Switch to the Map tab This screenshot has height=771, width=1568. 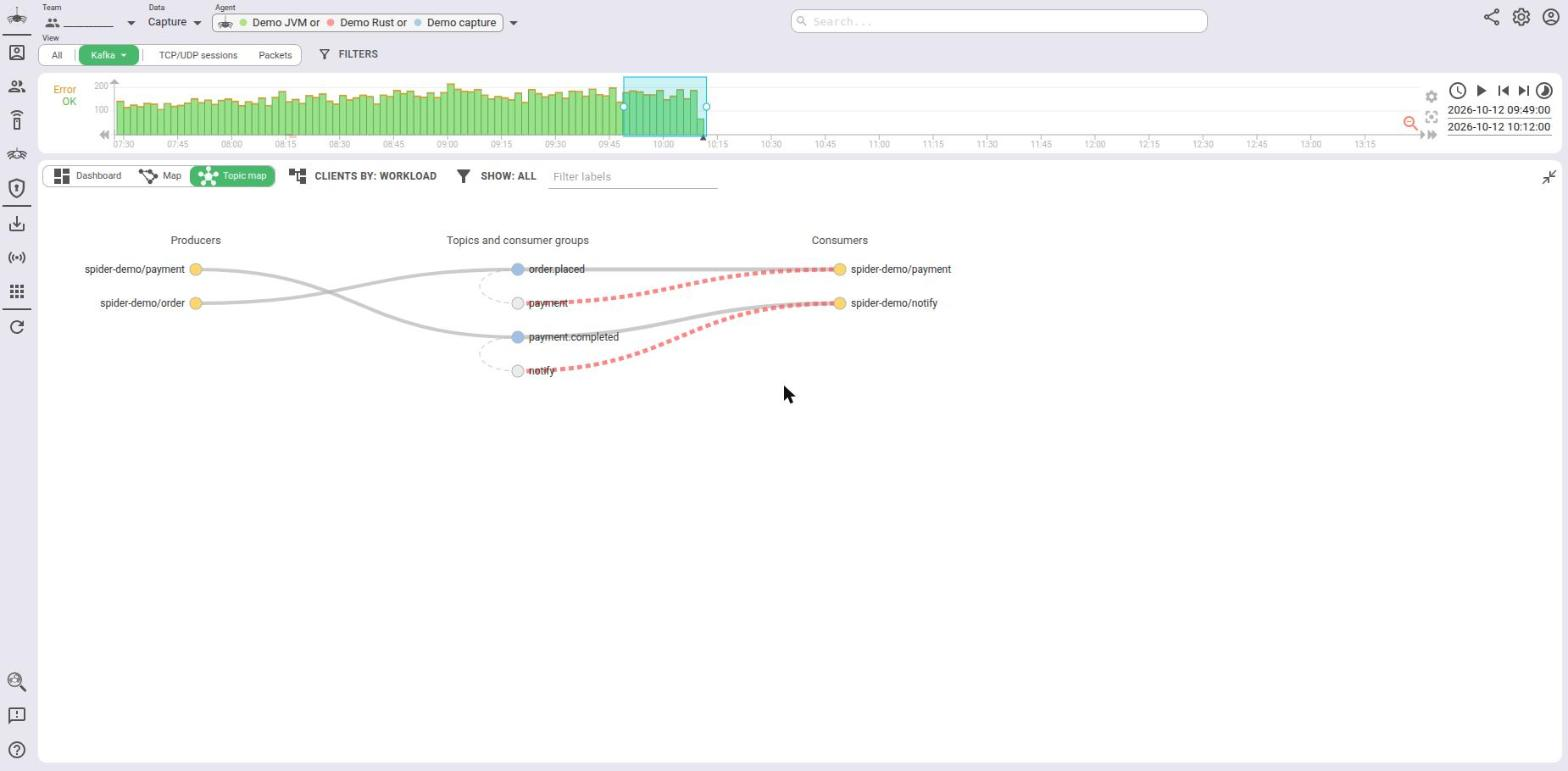click(161, 176)
